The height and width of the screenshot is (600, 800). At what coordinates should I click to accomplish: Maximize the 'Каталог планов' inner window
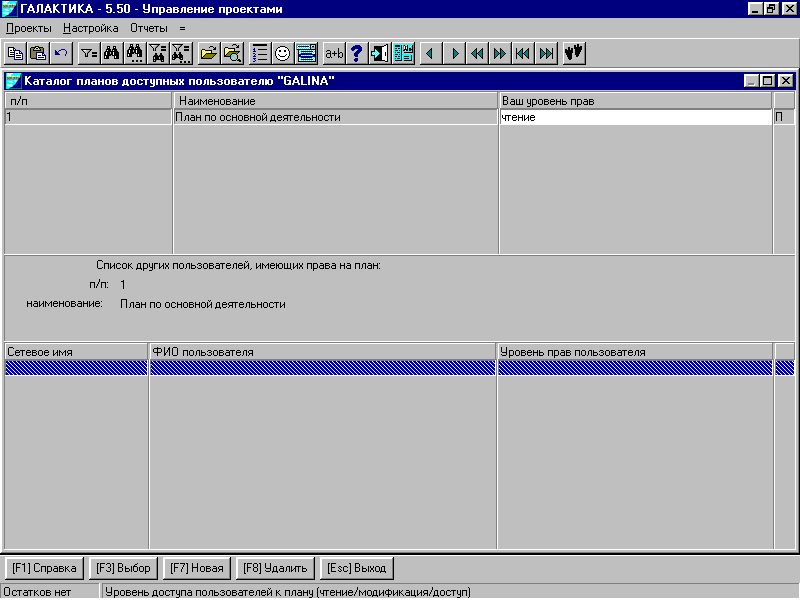(768, 81)
